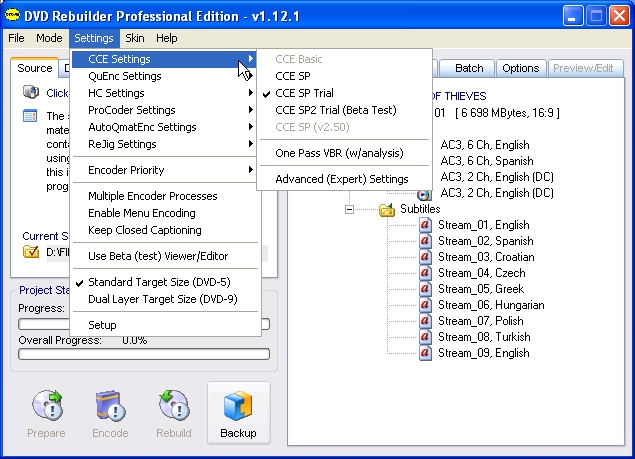This screenshot has height=459, width=635.
Task: Click the notes icon beside description text
Action: 30,116
